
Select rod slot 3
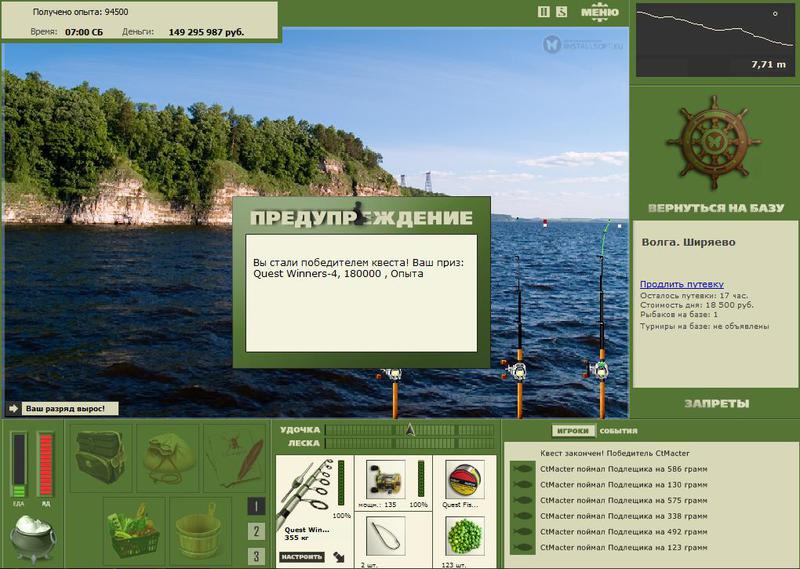coord(256,556)
